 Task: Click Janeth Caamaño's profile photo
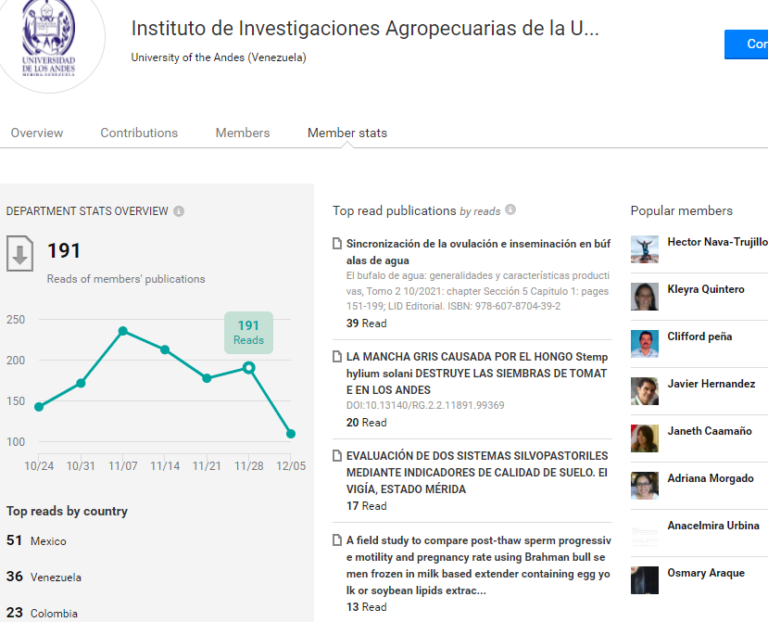click(645, 438)
